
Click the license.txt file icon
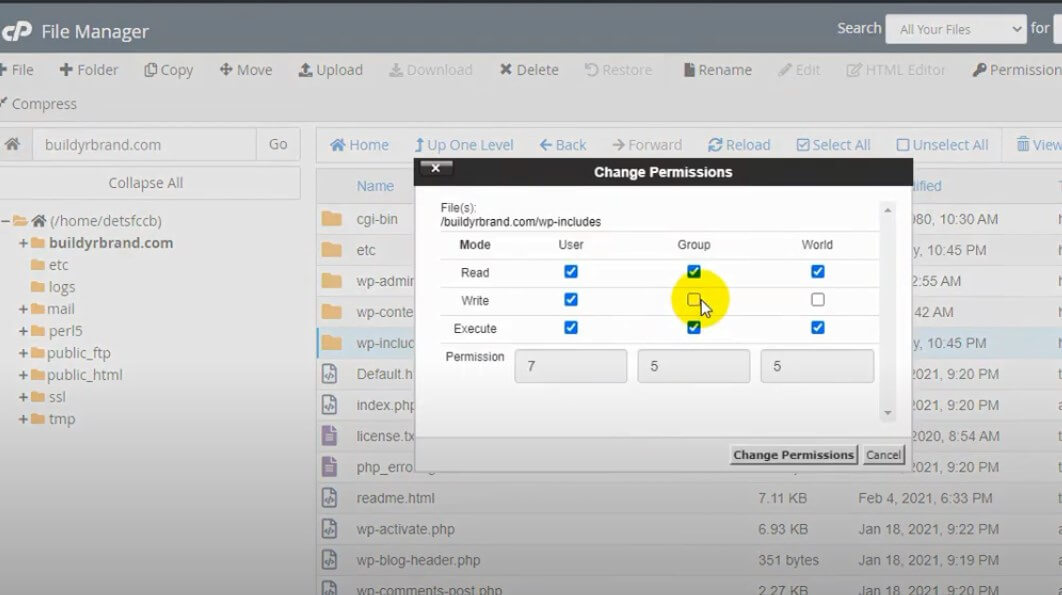[x=329, y=435]
